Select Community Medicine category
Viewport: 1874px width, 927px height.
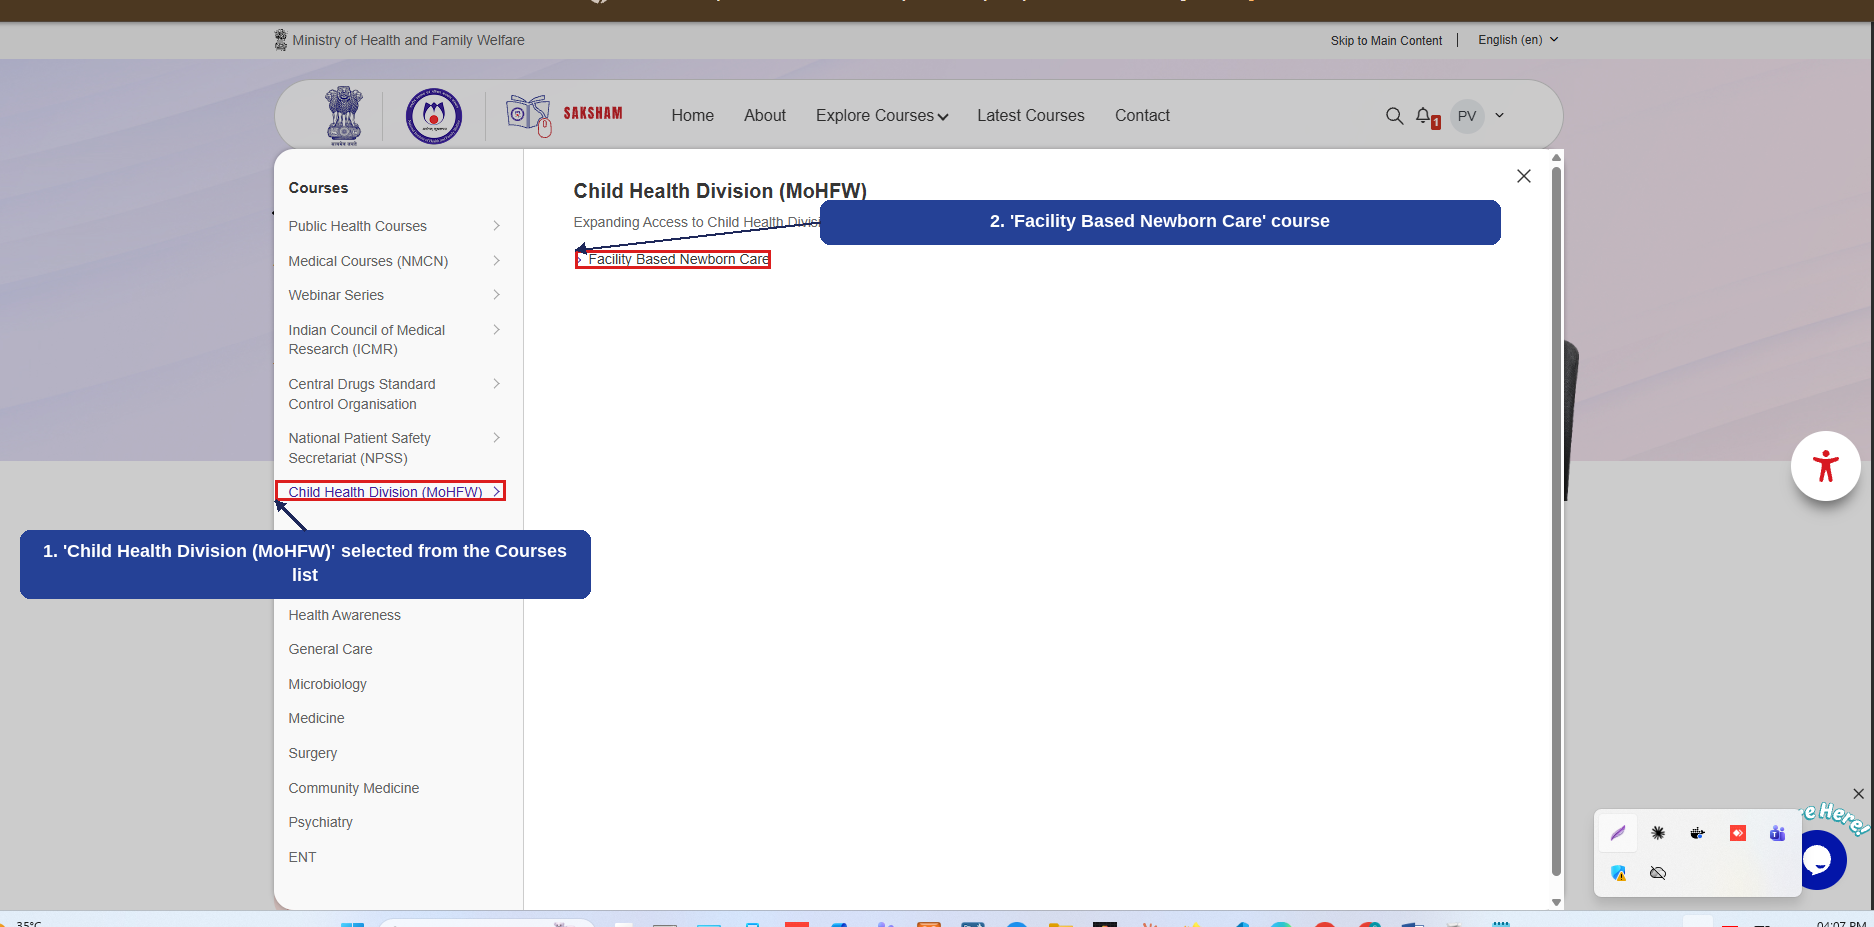354,788
